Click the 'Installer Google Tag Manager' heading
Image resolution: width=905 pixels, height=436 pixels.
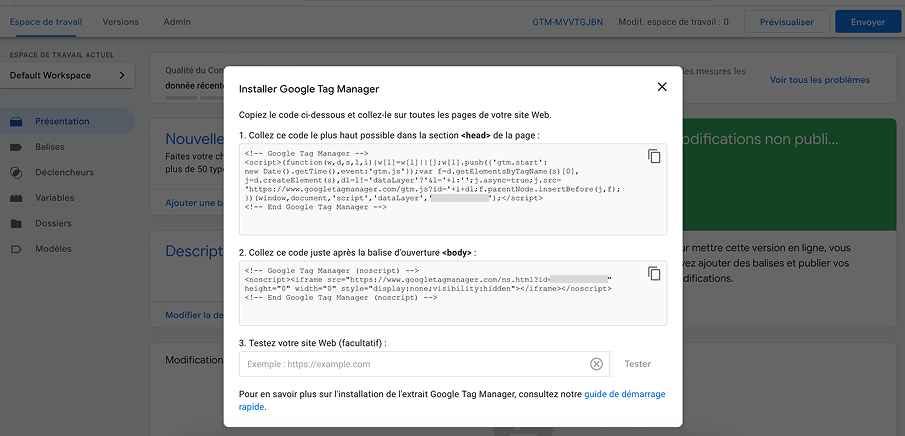tap(309, 89)
